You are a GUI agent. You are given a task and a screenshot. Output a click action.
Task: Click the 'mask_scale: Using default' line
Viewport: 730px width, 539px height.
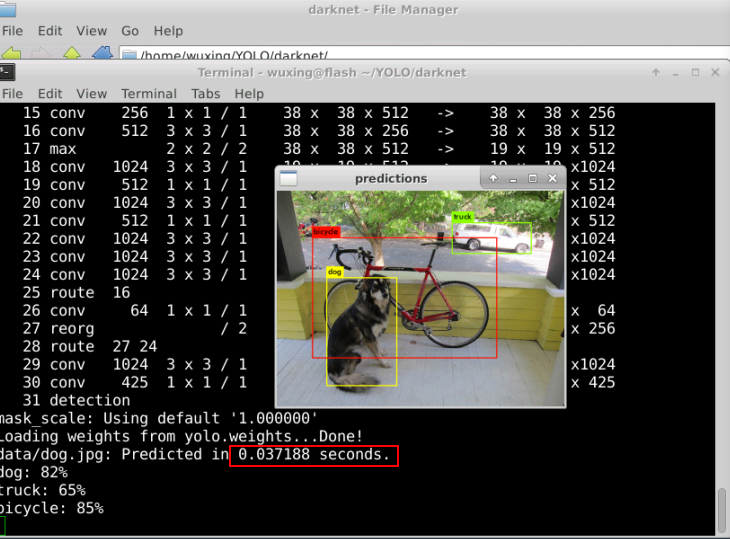(x=158, y=418)
